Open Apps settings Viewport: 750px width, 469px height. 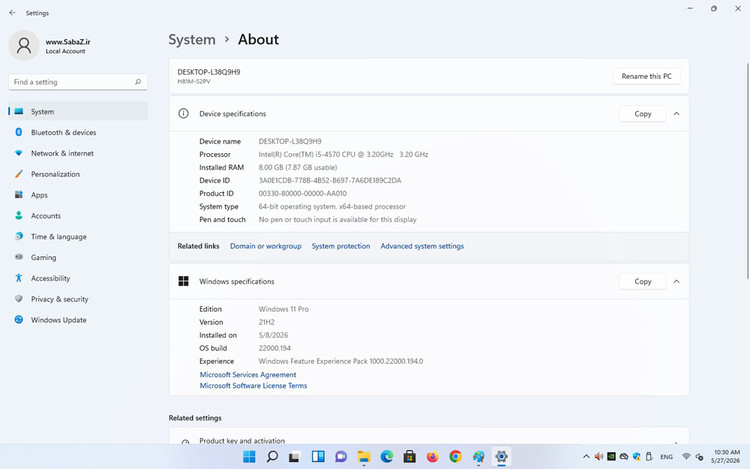coord(78,195)
